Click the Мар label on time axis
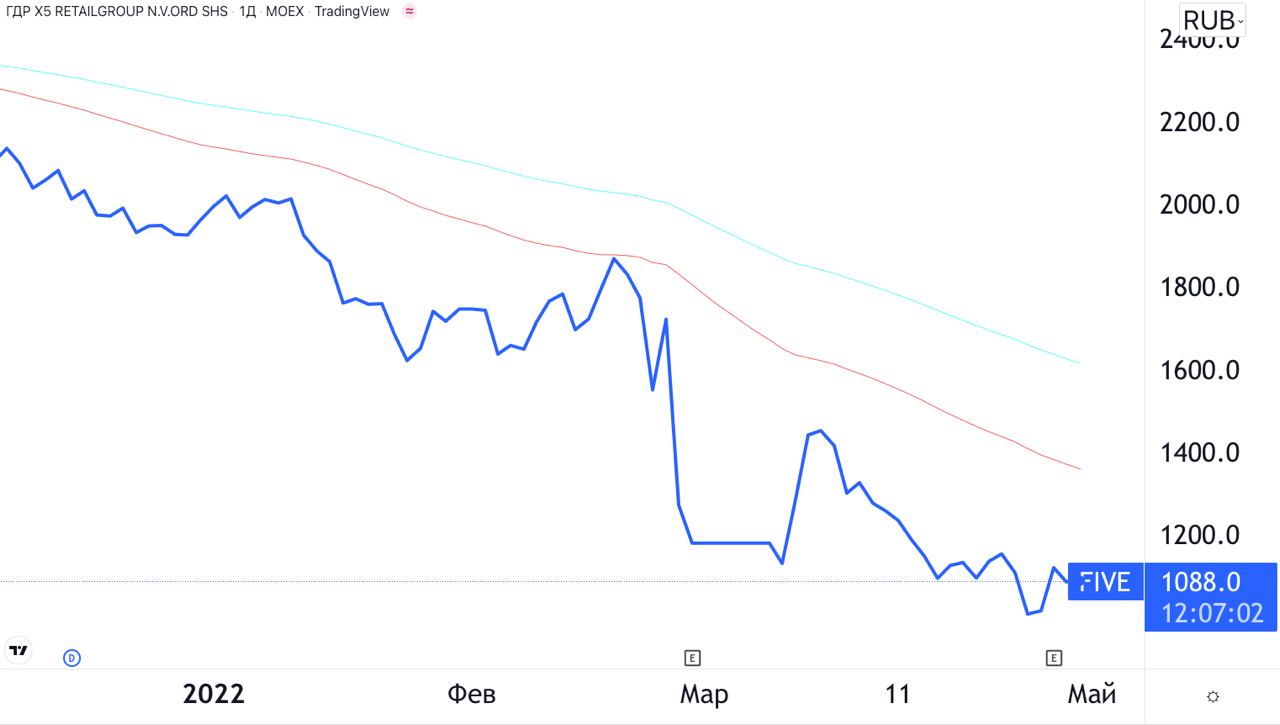This screenshot has width=1280, height=725. point(704,694)
